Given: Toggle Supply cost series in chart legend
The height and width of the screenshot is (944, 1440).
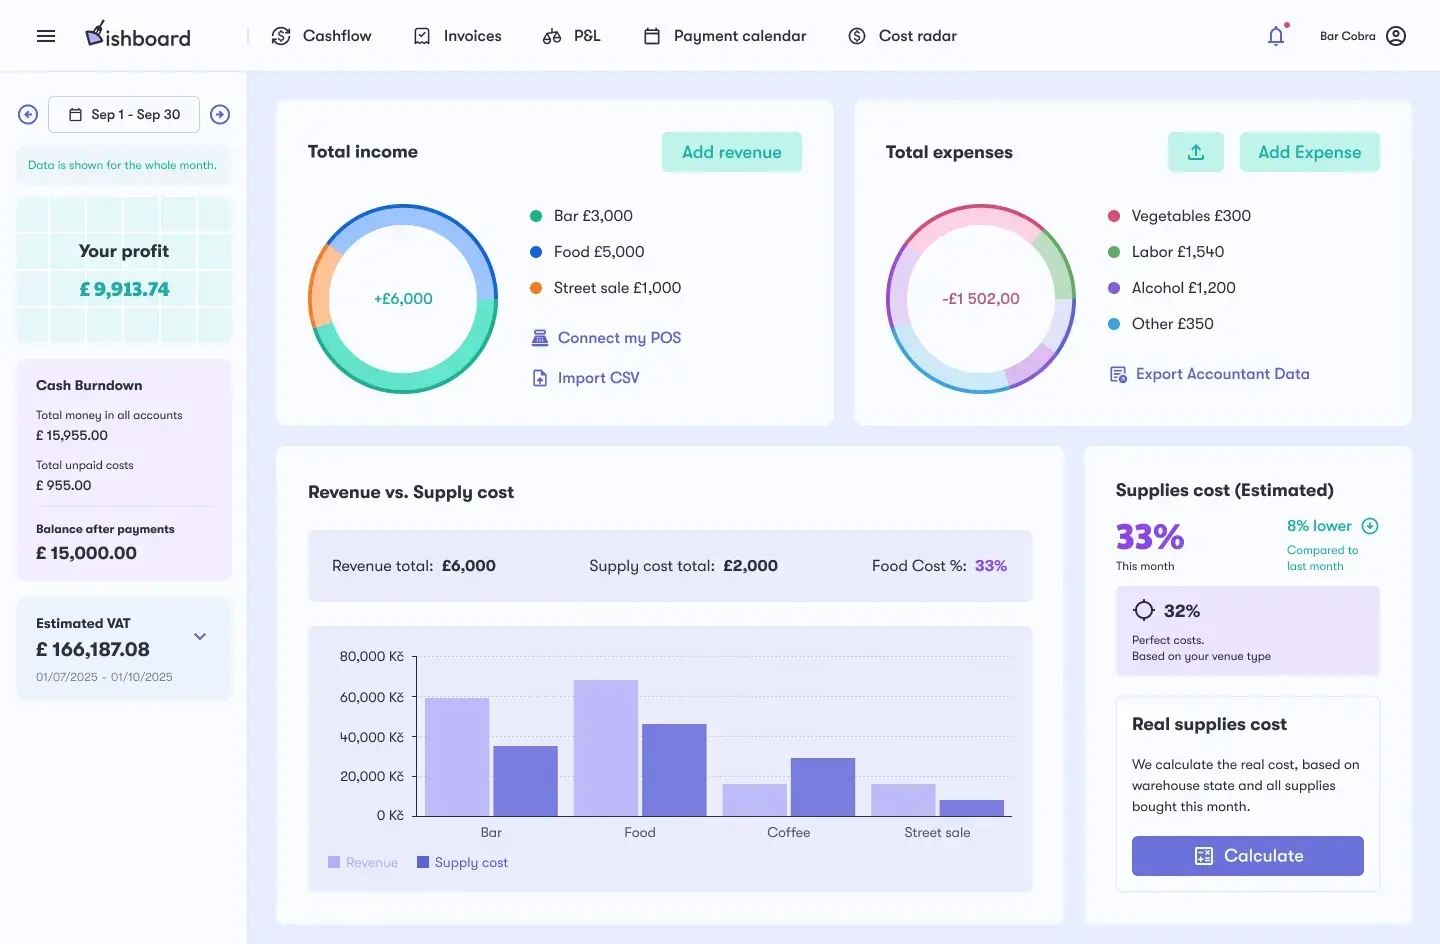Looking at the screenshot, I should coord(462,862).
